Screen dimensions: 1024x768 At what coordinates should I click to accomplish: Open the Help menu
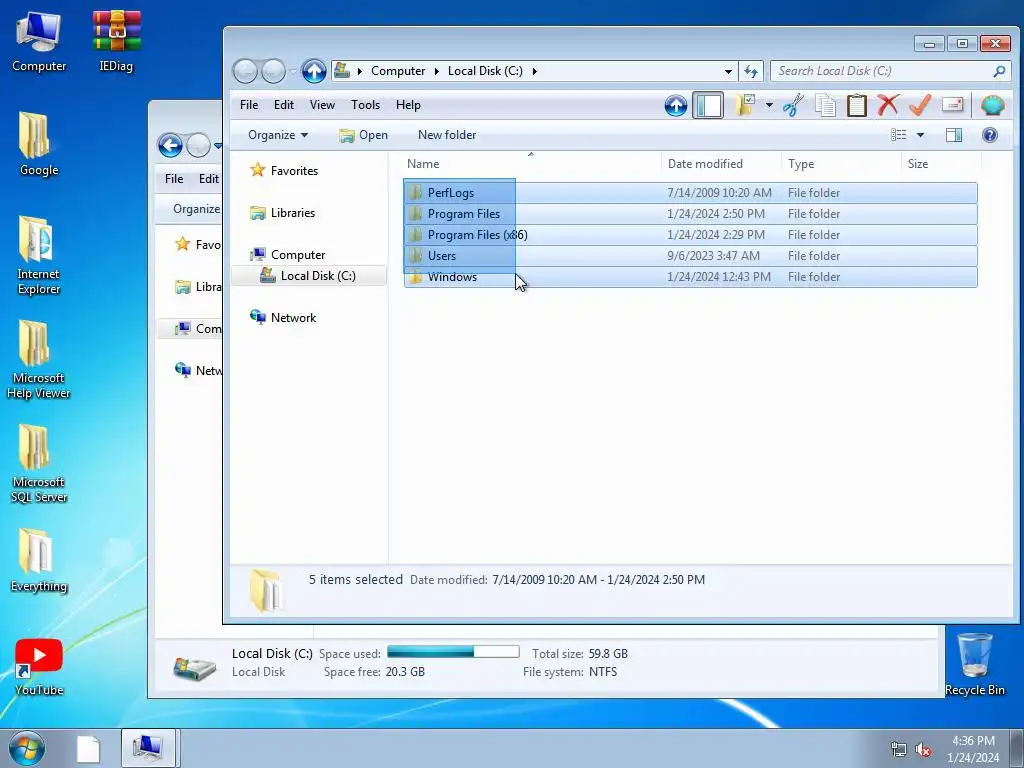[x=408, y=104]
